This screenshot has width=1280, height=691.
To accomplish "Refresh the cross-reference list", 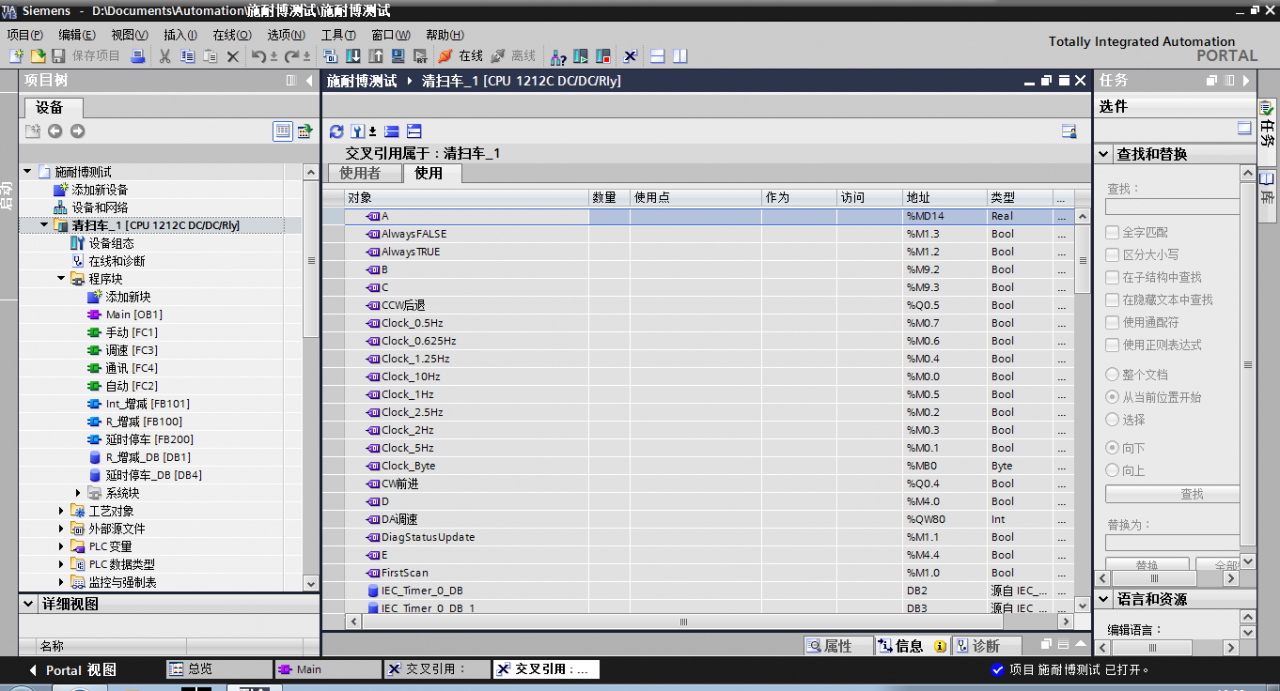I will pyautogui.click(x=337, y=131).
